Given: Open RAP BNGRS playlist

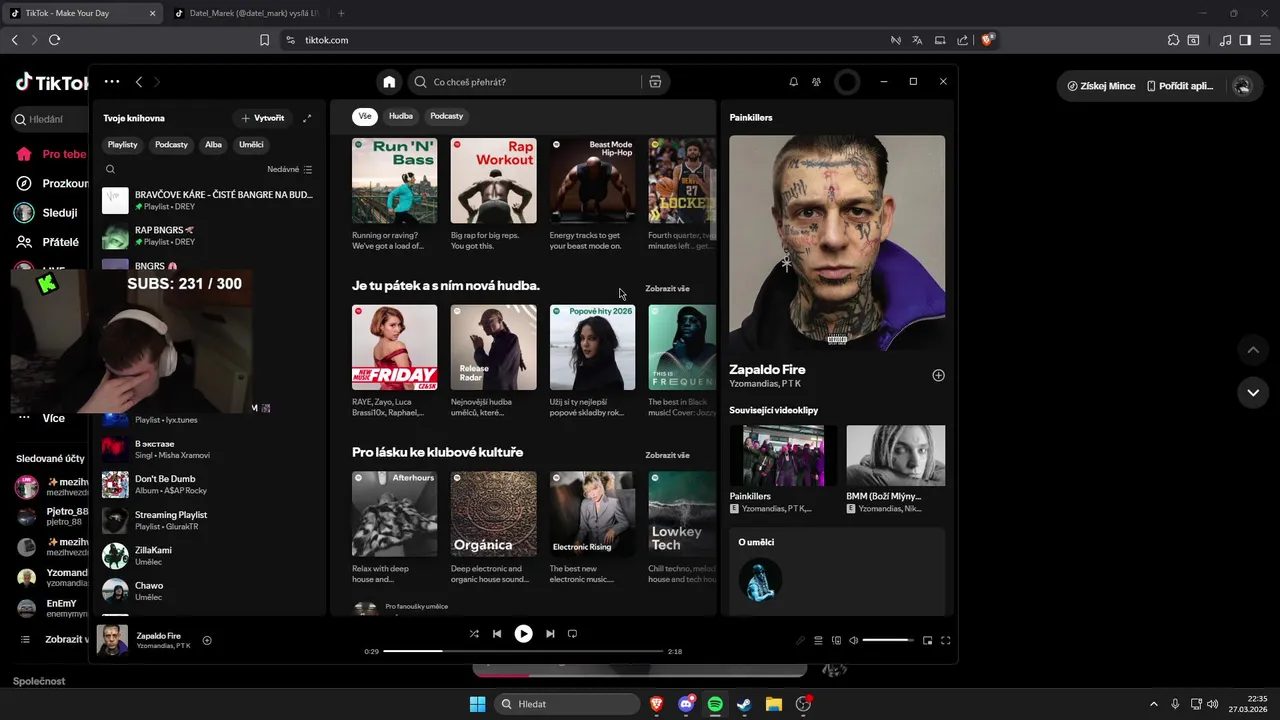Looking at the screenshot, I should pyautogui.click(x=208, y=236).
